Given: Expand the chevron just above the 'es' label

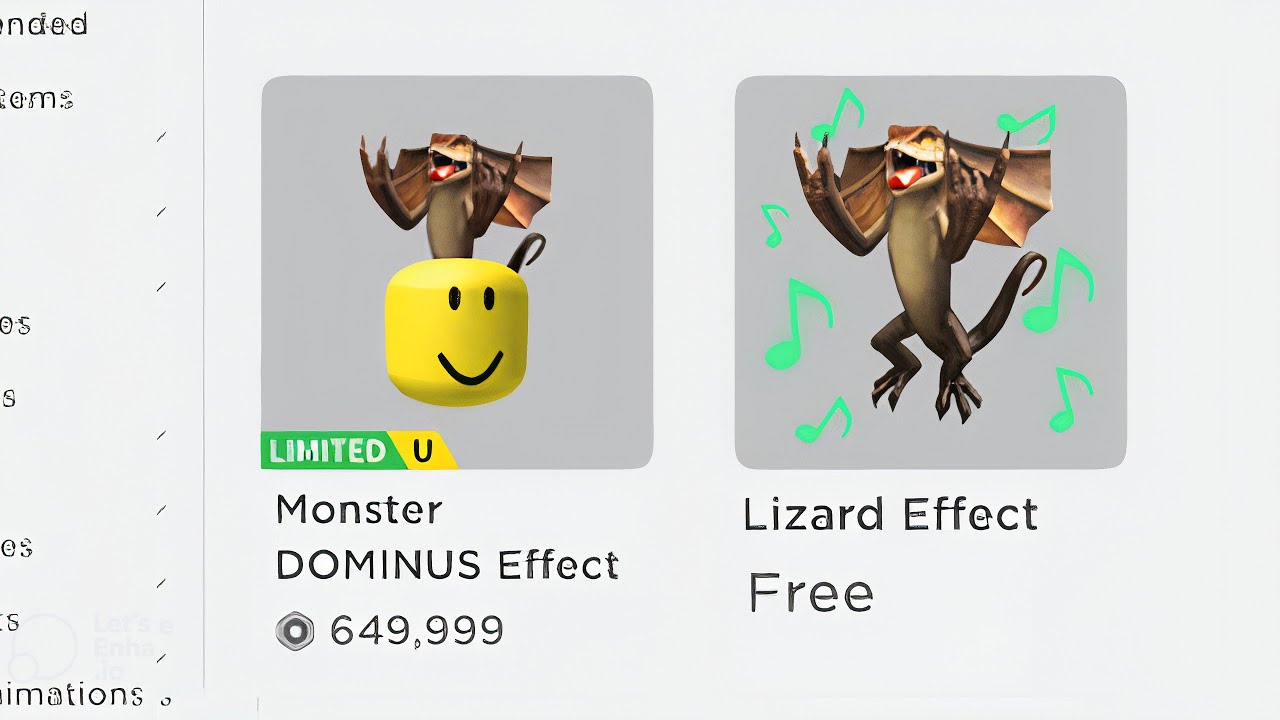Looking at the screenshot, I should pyautogui.click(x=162, y=510).
